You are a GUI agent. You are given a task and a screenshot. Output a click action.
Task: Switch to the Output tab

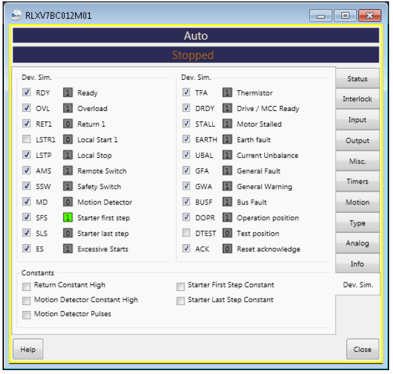click(x=357, y=140)
